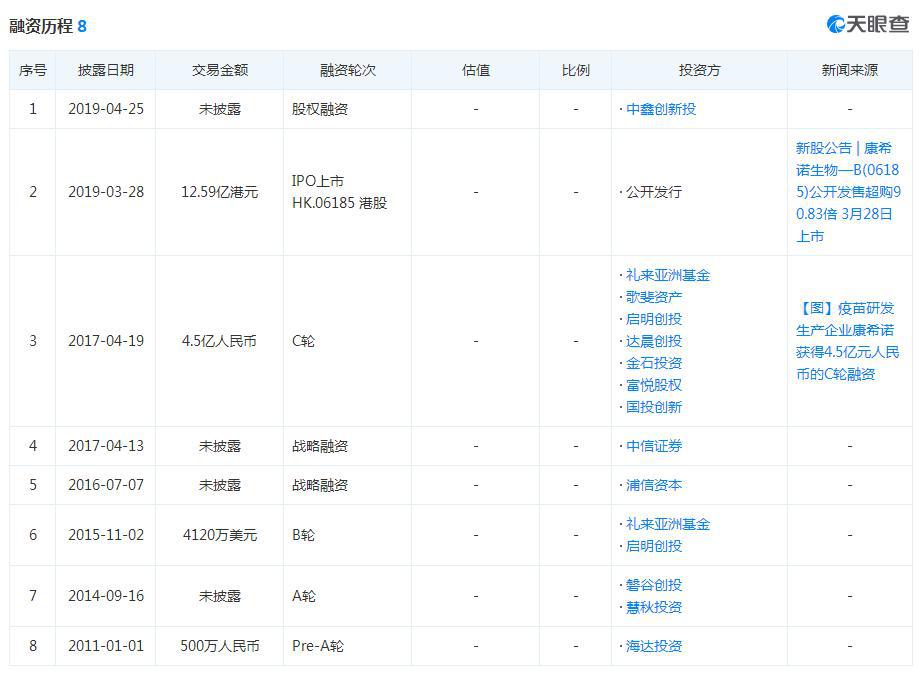Click the 融资历程 section title

pos(41,26)
